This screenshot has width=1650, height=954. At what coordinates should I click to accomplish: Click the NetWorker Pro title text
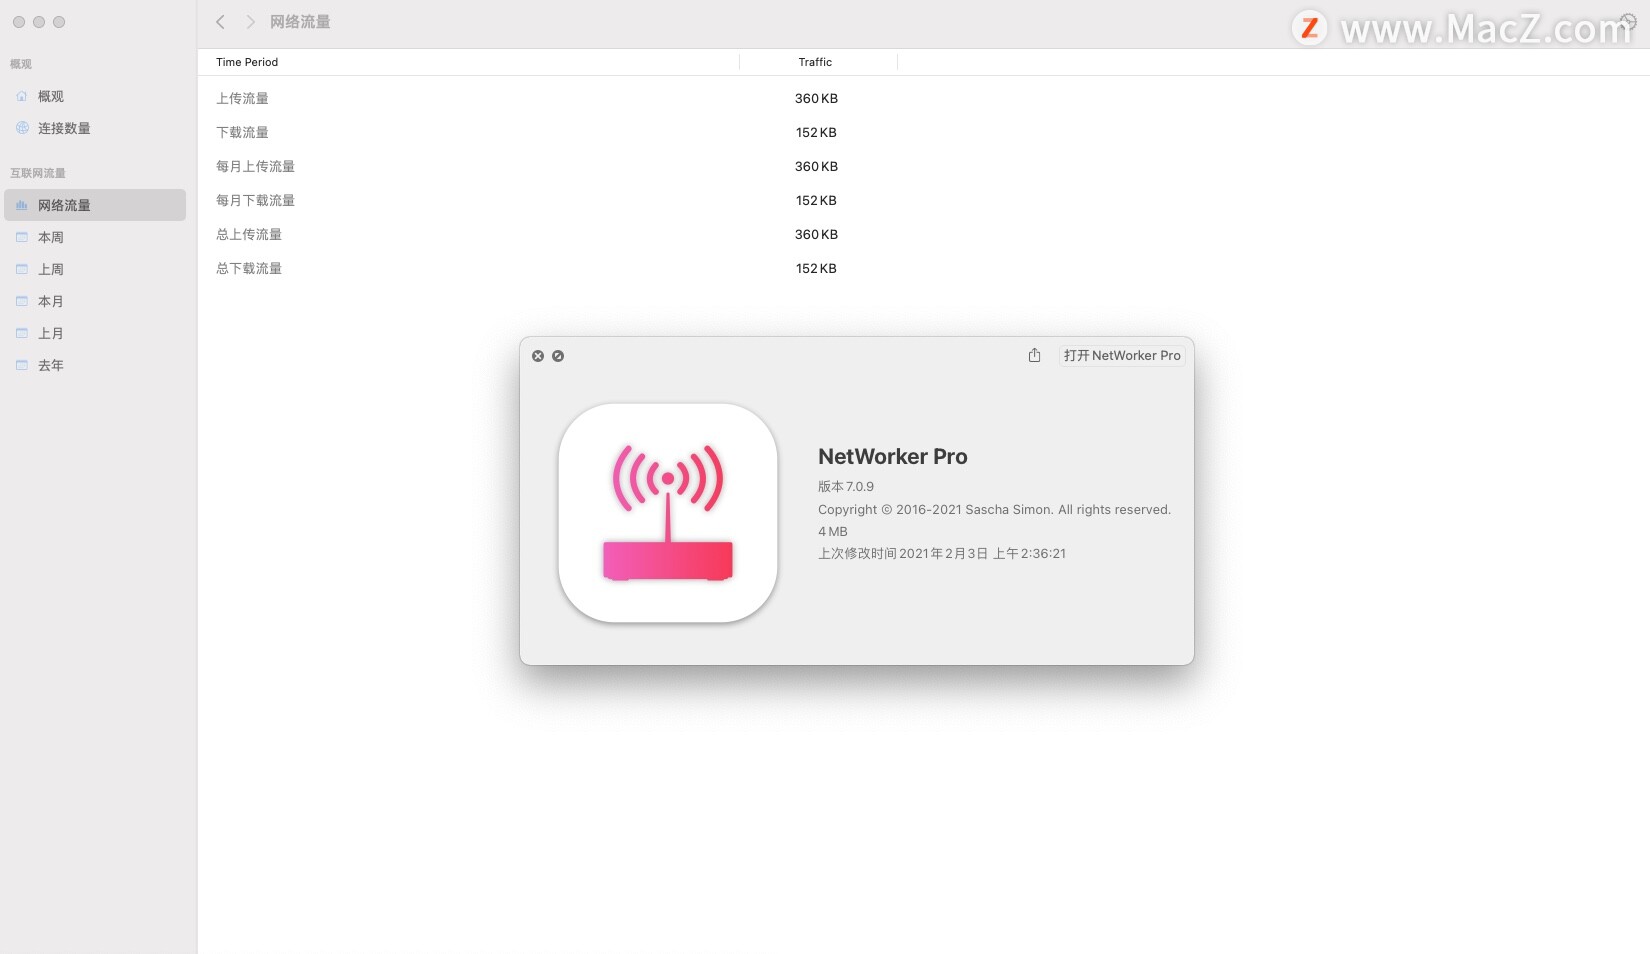point(893,457)
